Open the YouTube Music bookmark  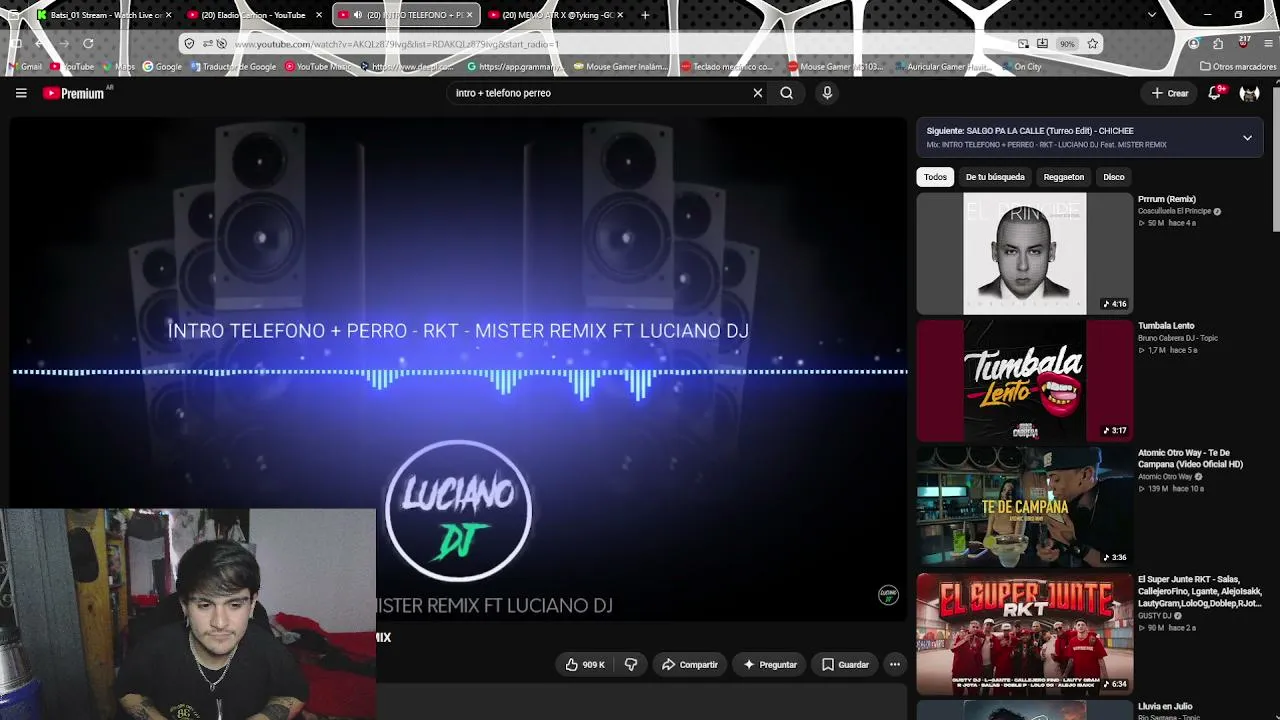pos(319,67)
